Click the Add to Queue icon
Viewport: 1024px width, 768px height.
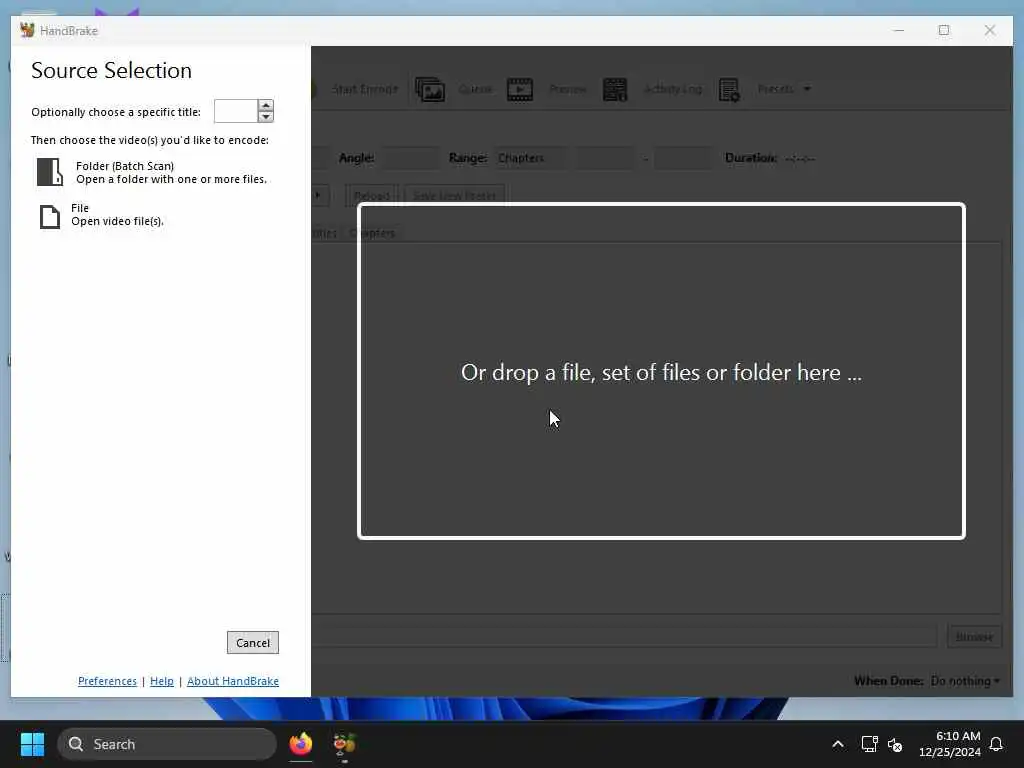point(430,89)
